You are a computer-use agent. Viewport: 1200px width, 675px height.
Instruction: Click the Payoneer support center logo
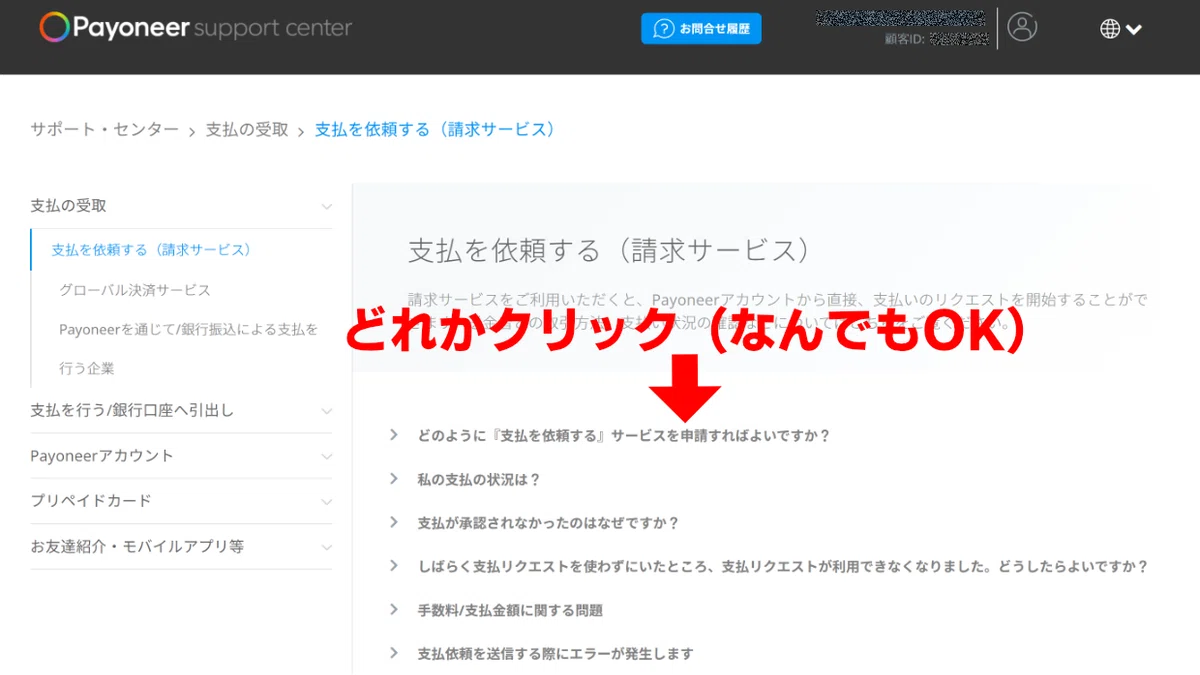[x=195, y=28]
